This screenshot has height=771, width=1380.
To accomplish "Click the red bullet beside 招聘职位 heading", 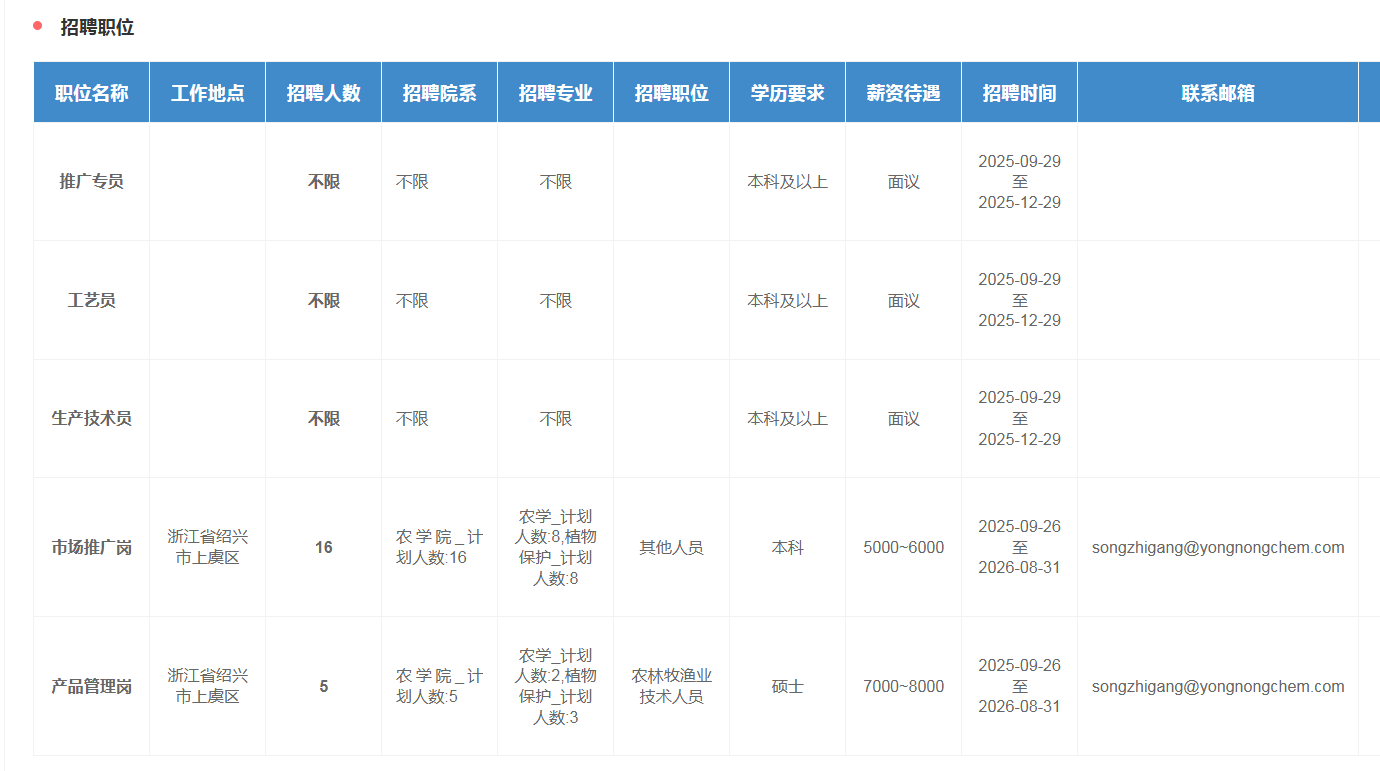I will click(38, 26).
